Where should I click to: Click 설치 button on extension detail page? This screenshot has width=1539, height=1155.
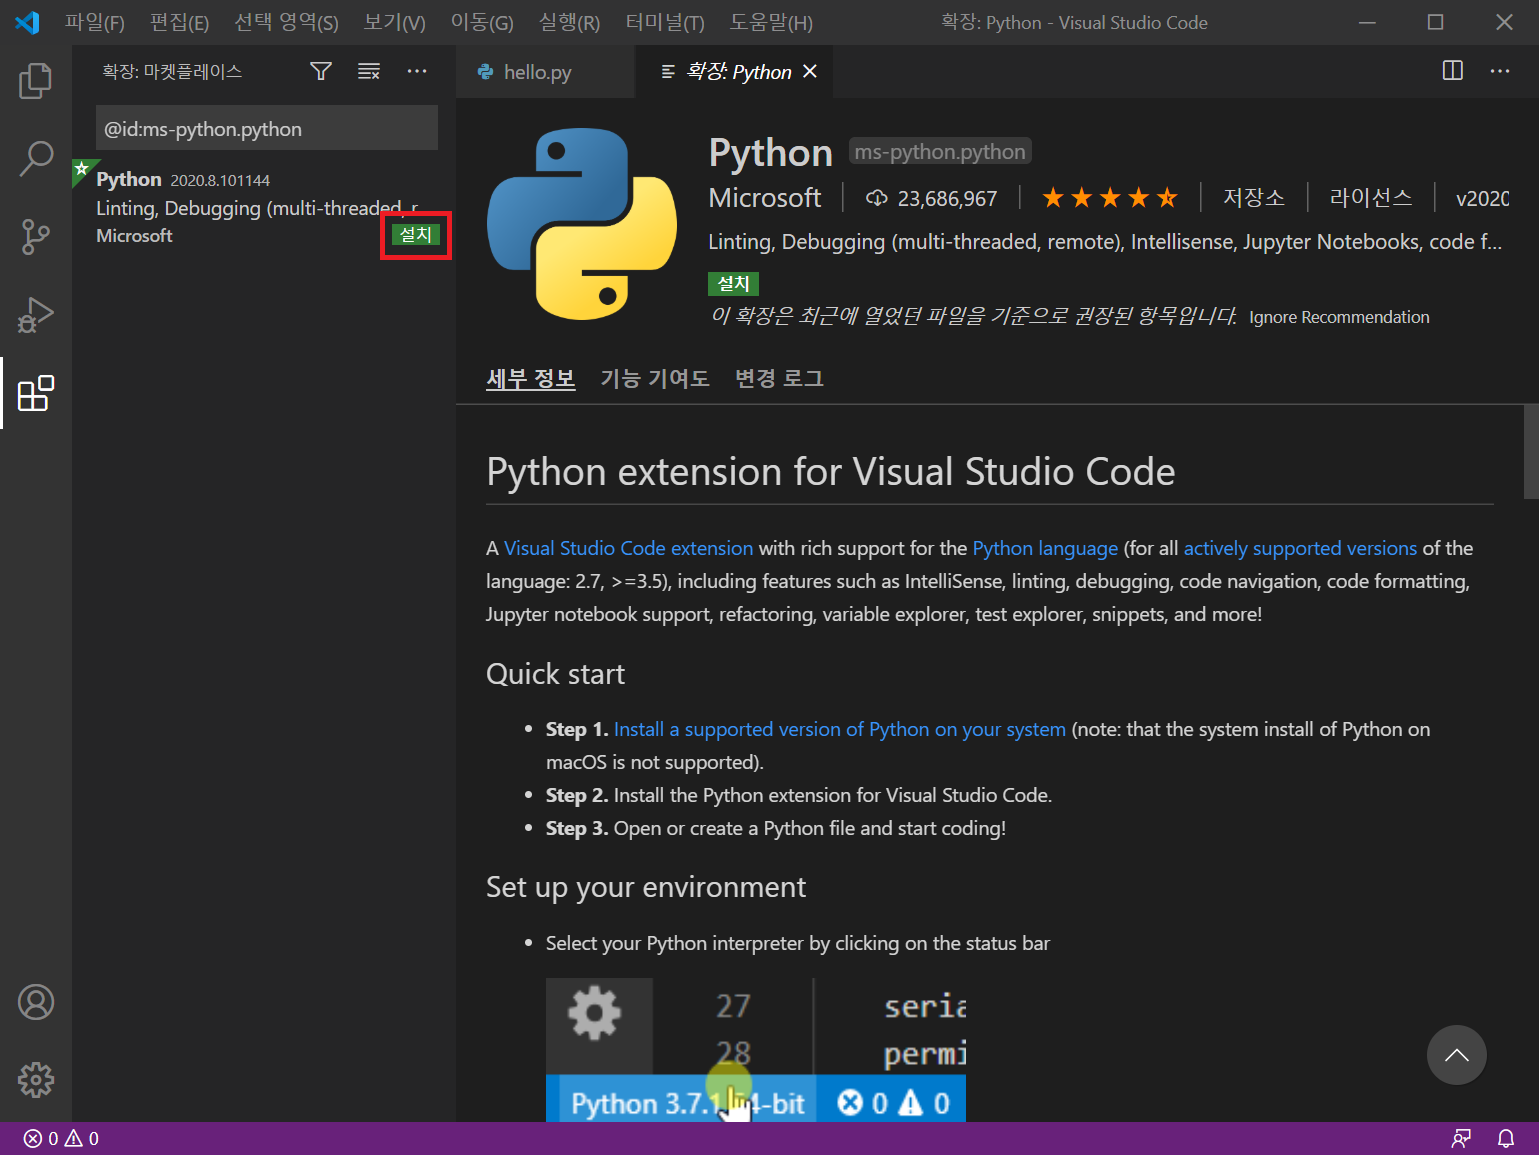click(734, 284)
